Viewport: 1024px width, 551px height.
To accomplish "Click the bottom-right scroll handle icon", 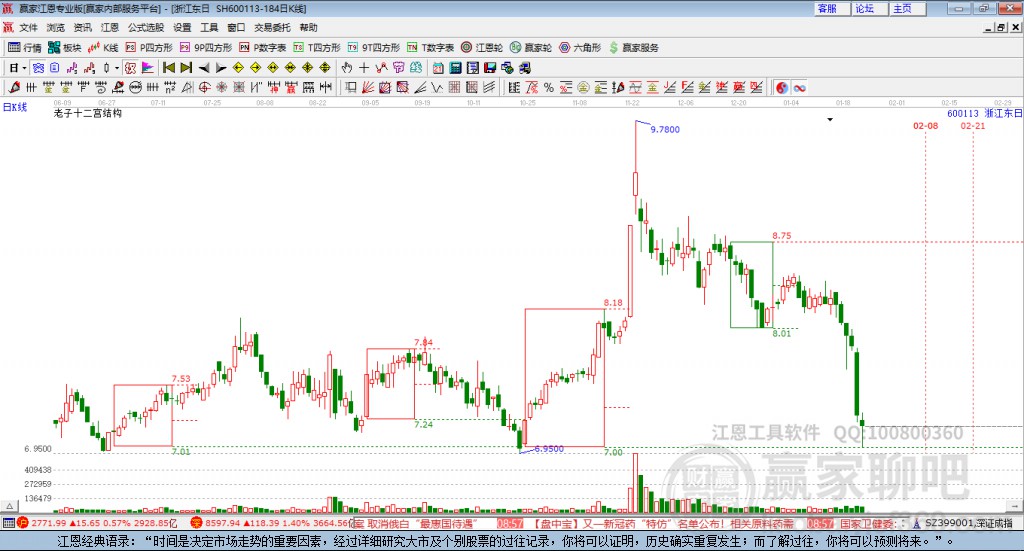I will [1015, 506].
